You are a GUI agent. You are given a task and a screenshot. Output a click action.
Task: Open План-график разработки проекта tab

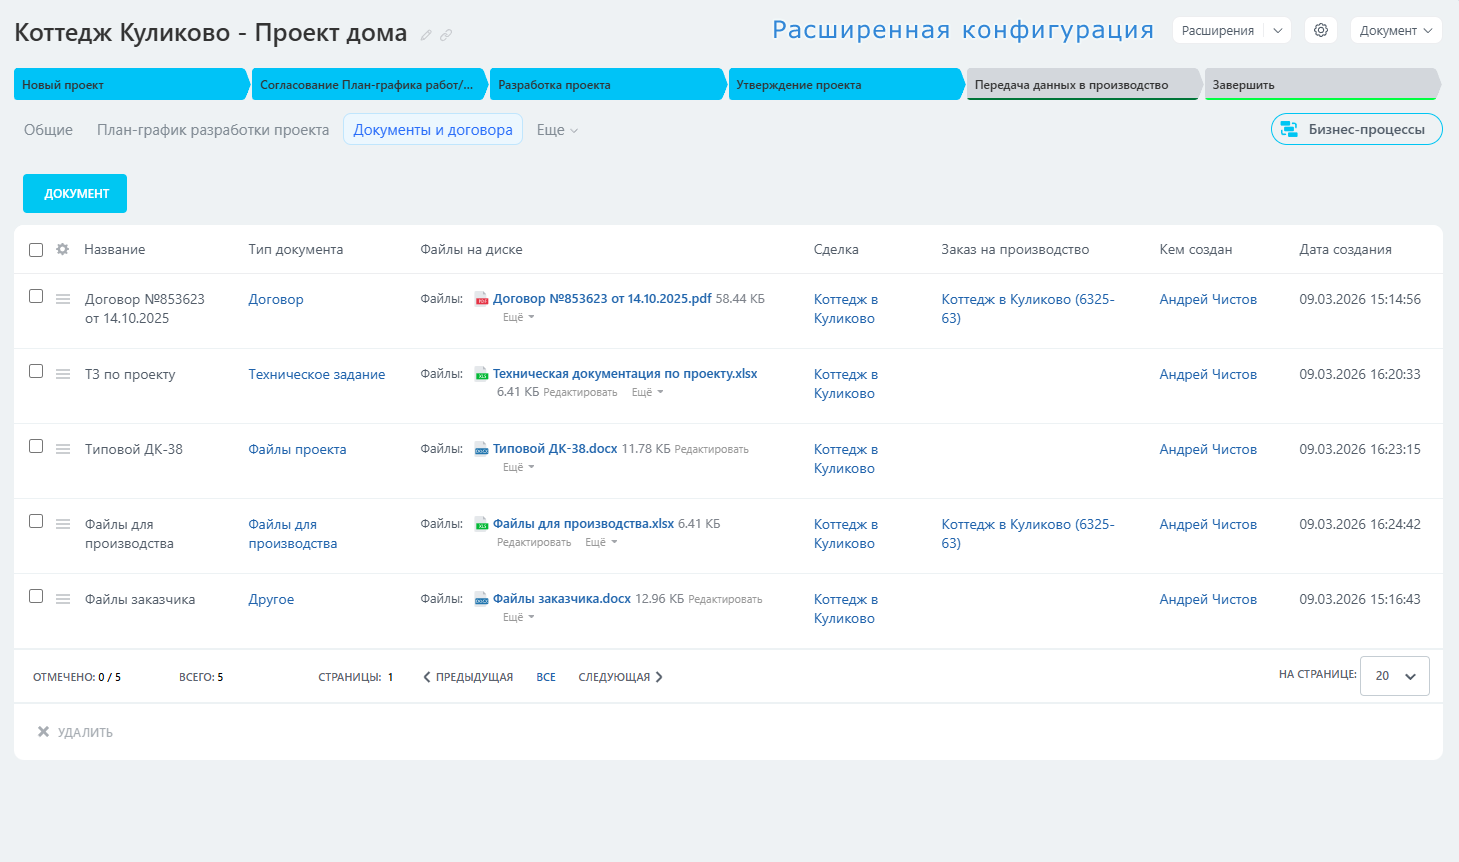tap(213, 130)
